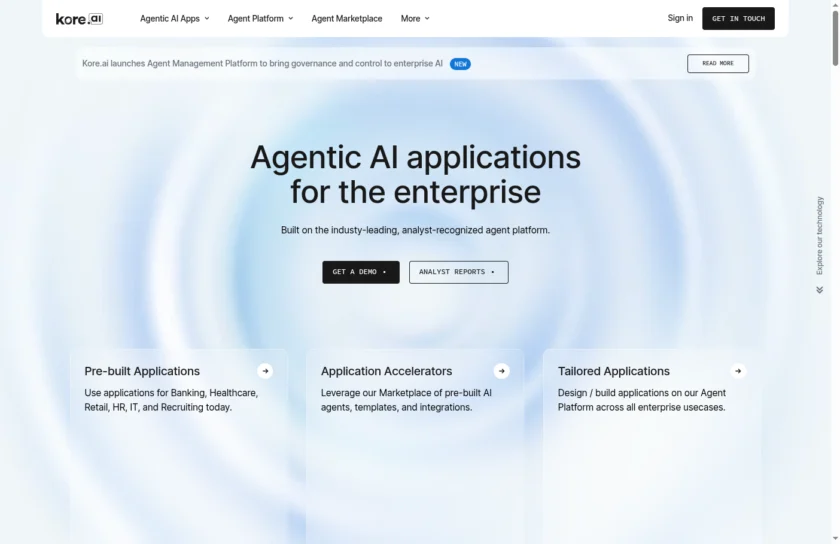Click the READ MORE button
The height and width of the screenshot is (544, 840).
tap(718, 63)
